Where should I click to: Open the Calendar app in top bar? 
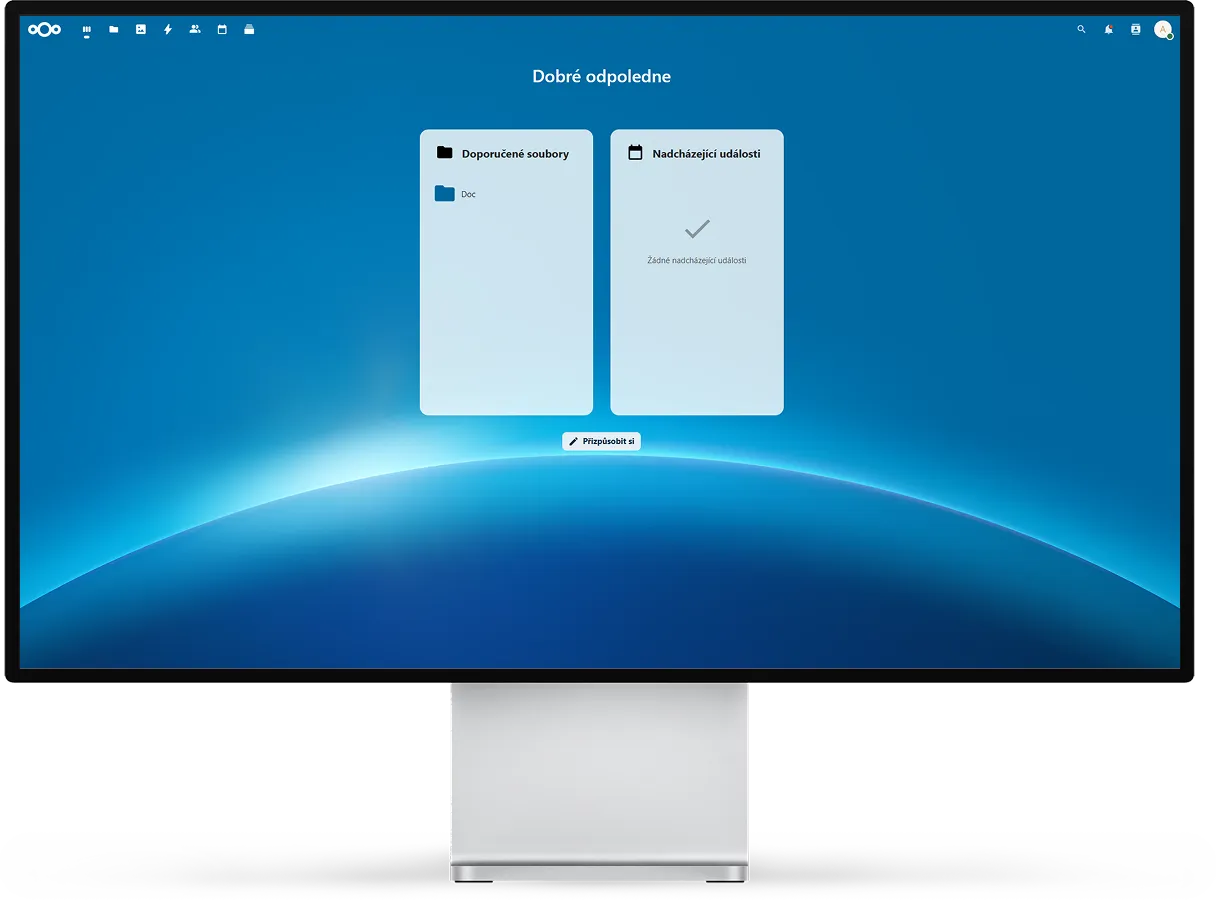click(x=222, y=30)
